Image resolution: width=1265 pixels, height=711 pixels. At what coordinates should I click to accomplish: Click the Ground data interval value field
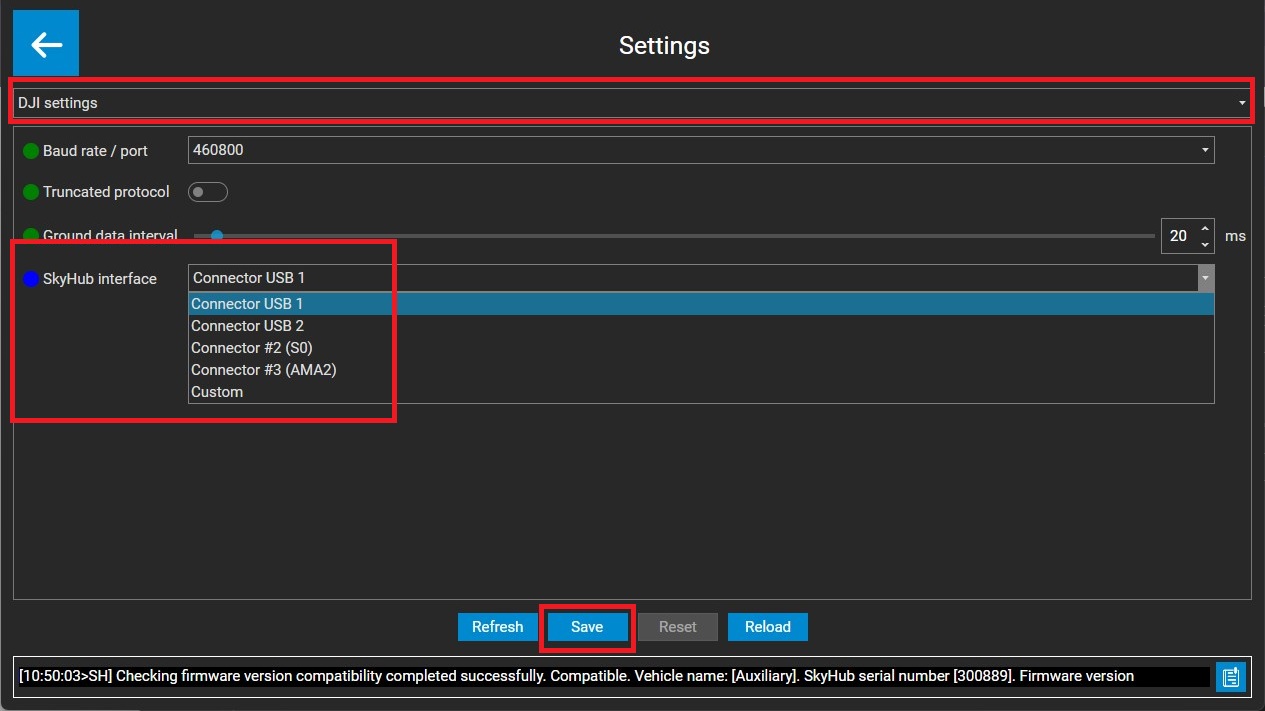pos(1179,236)
